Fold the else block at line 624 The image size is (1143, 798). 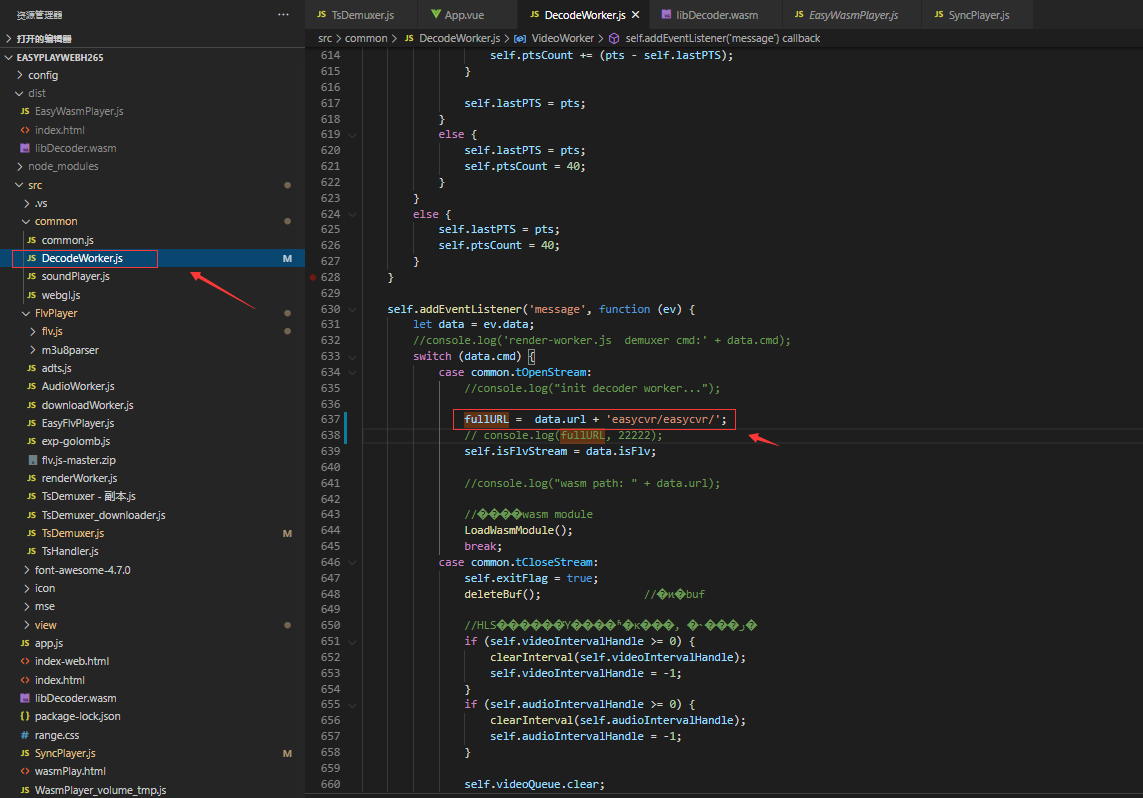pos(353,214)
